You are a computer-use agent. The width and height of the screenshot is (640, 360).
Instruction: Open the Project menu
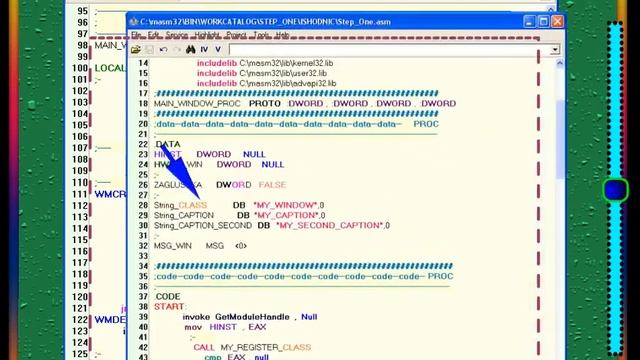coord(236,35)
